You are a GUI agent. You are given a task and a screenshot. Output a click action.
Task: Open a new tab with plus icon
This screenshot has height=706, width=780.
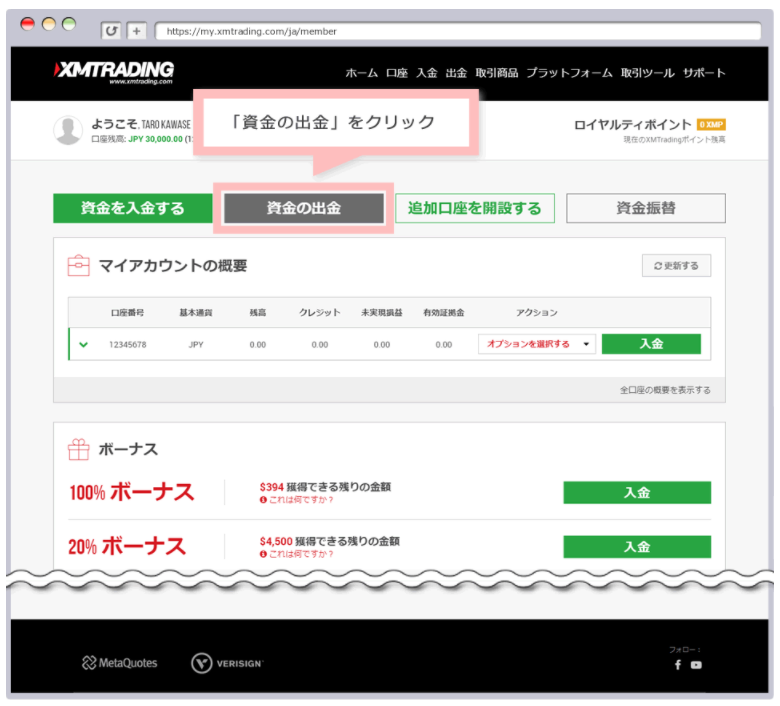tap(136, 31)
